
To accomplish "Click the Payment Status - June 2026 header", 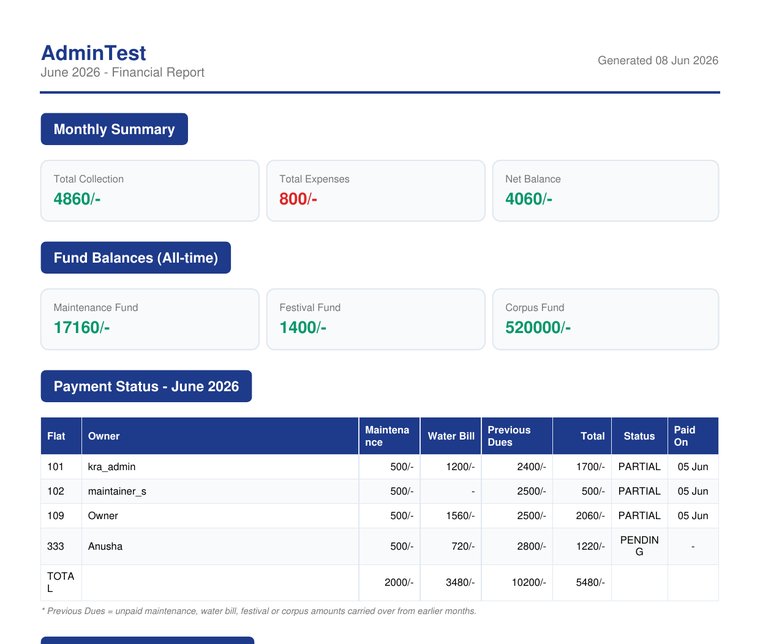I will pos(146,386).
